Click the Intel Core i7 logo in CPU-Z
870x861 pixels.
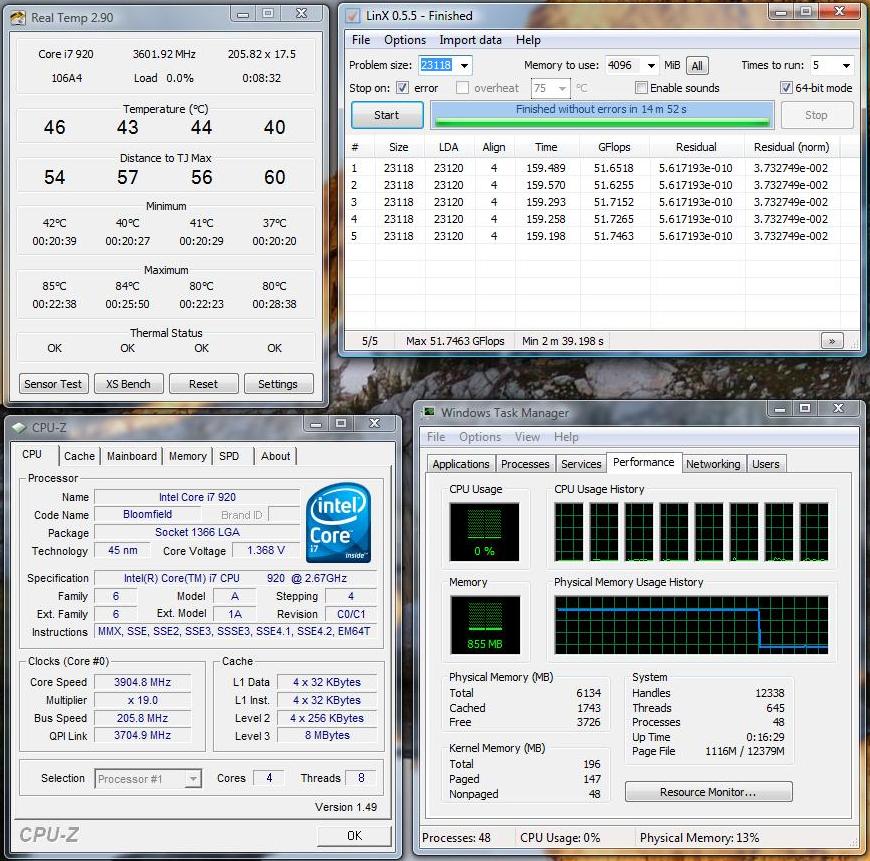pos(338,522)
